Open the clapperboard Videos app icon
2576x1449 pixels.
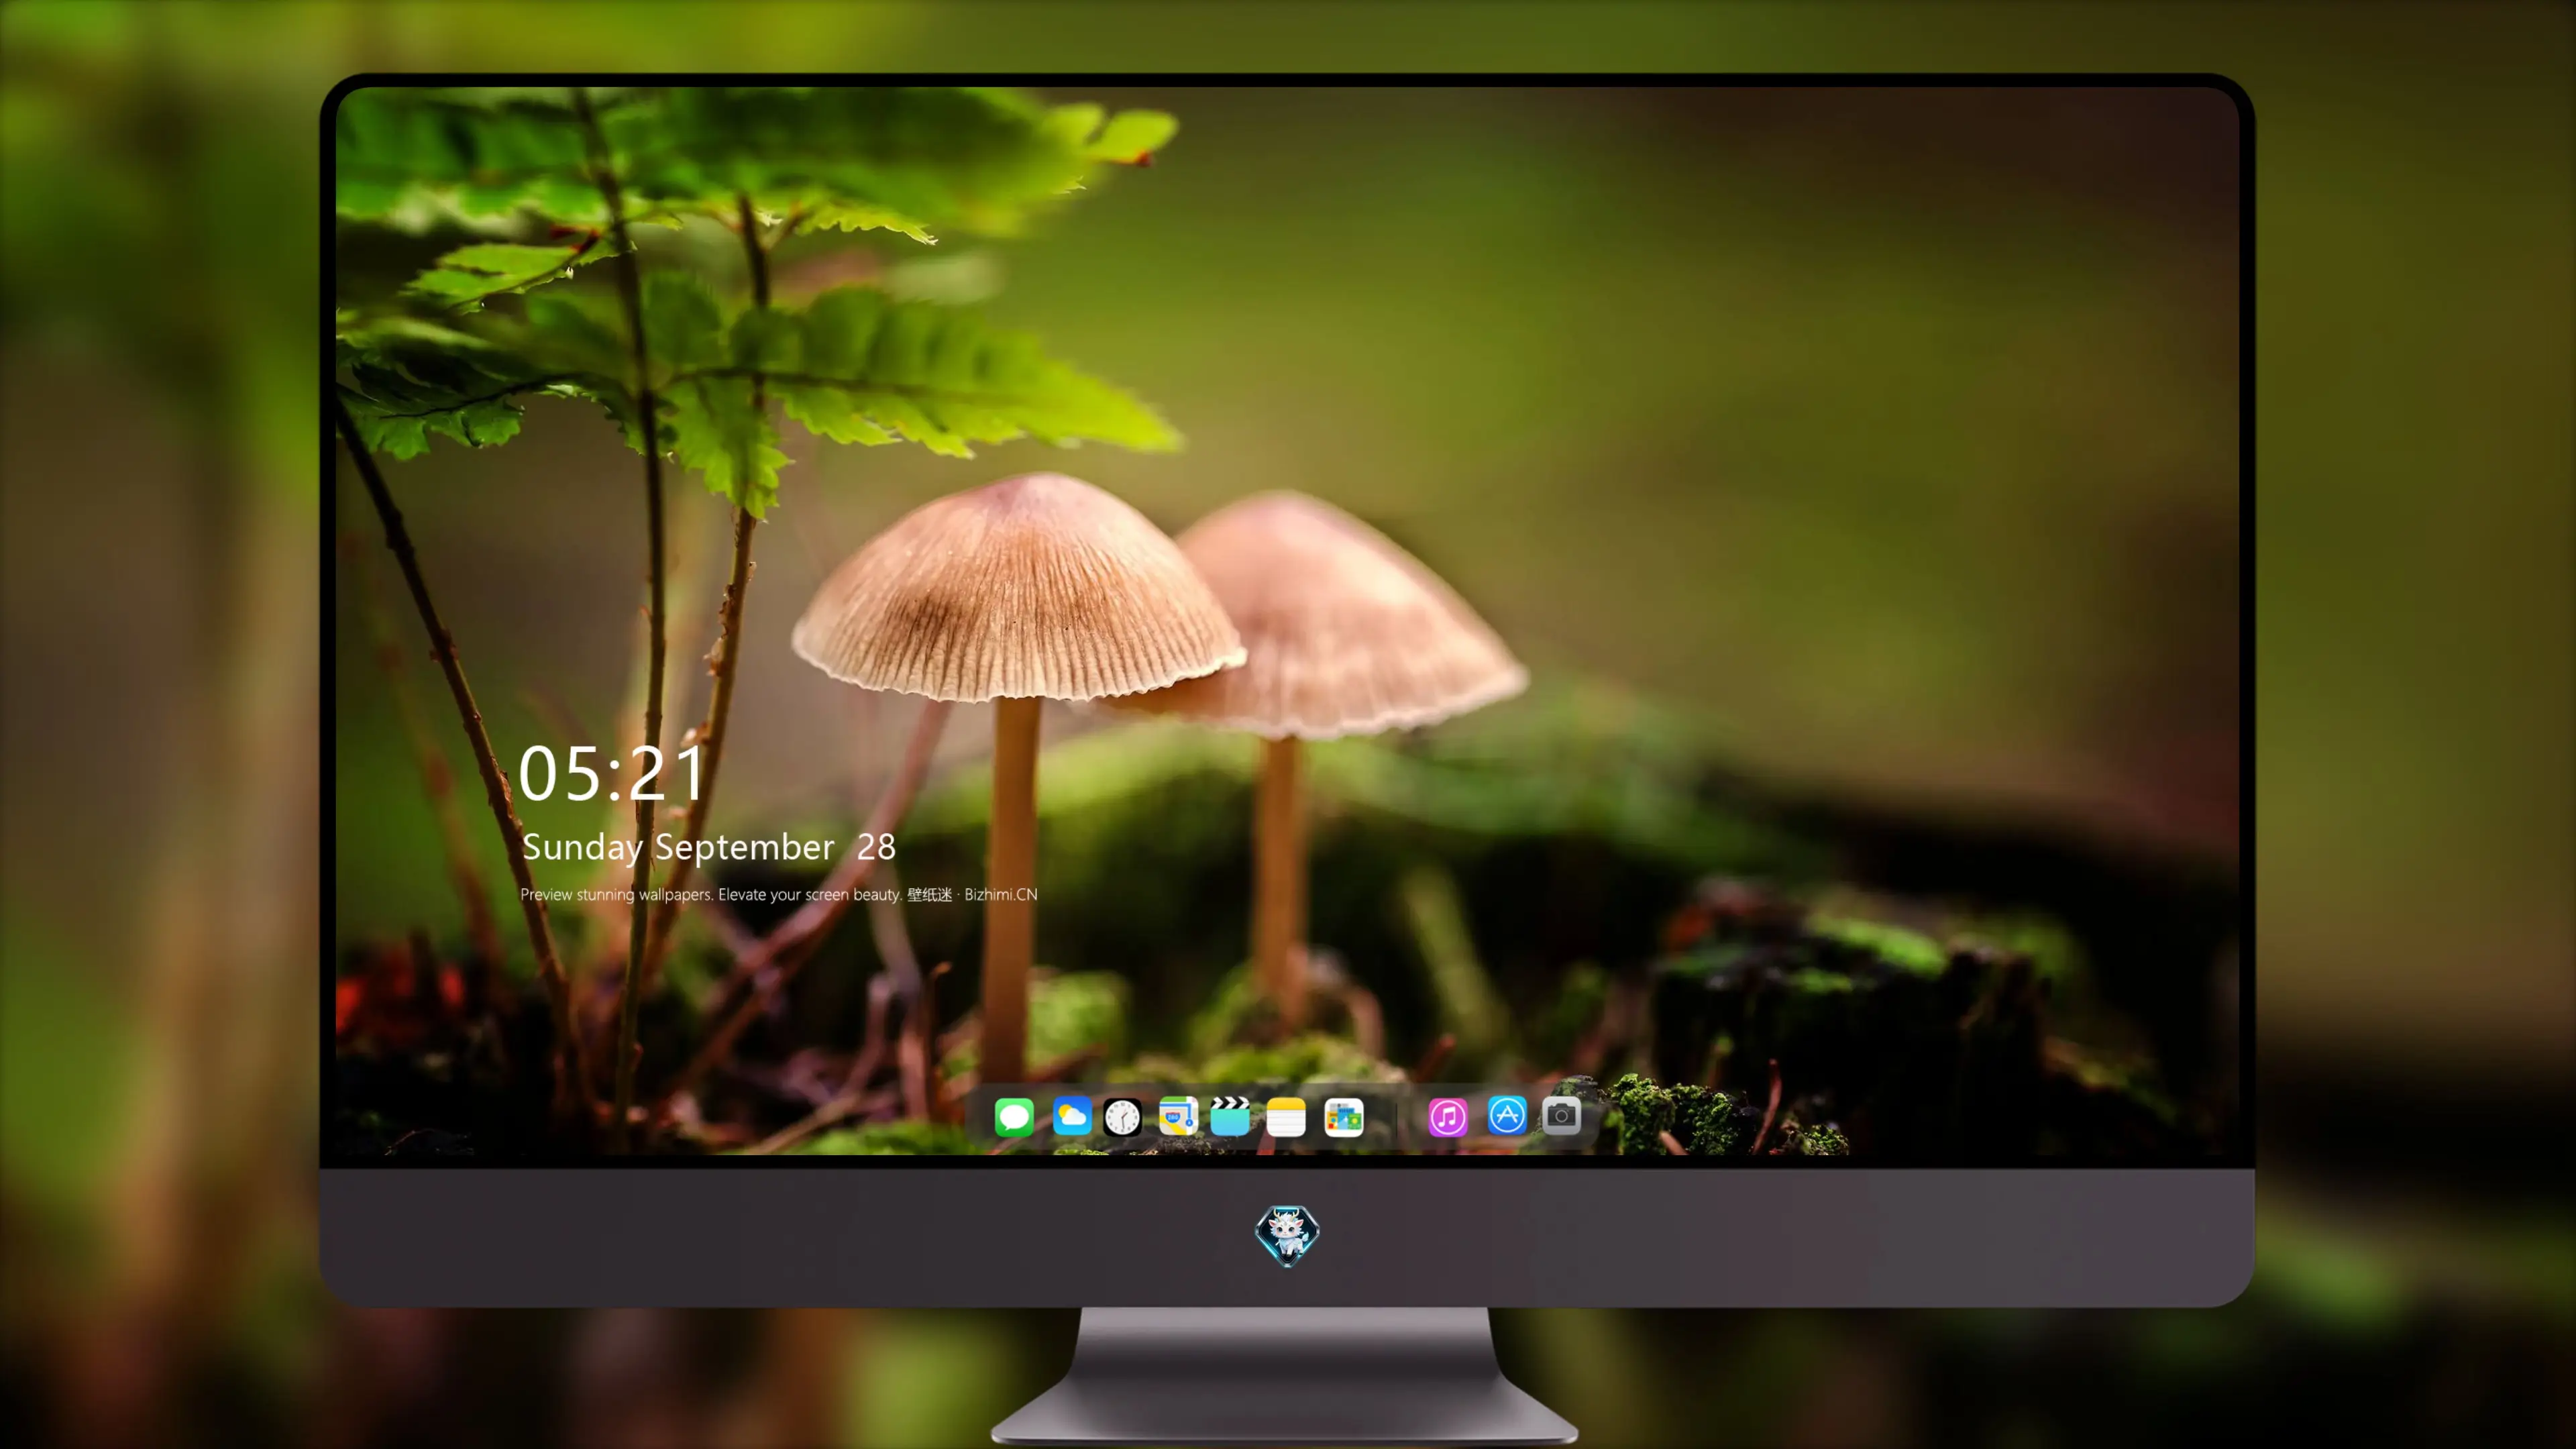(1230, 1116)
